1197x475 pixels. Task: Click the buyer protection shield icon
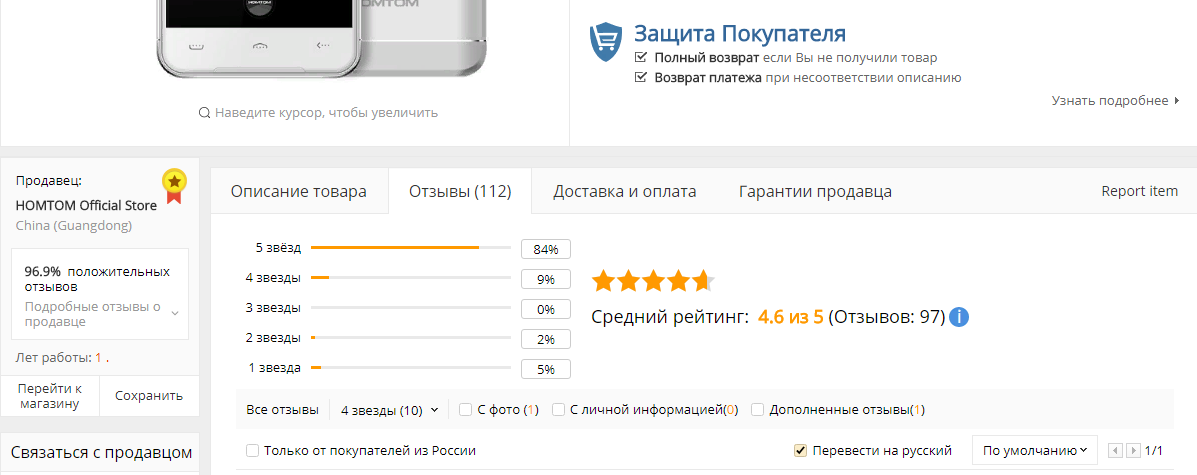[606, 42]
